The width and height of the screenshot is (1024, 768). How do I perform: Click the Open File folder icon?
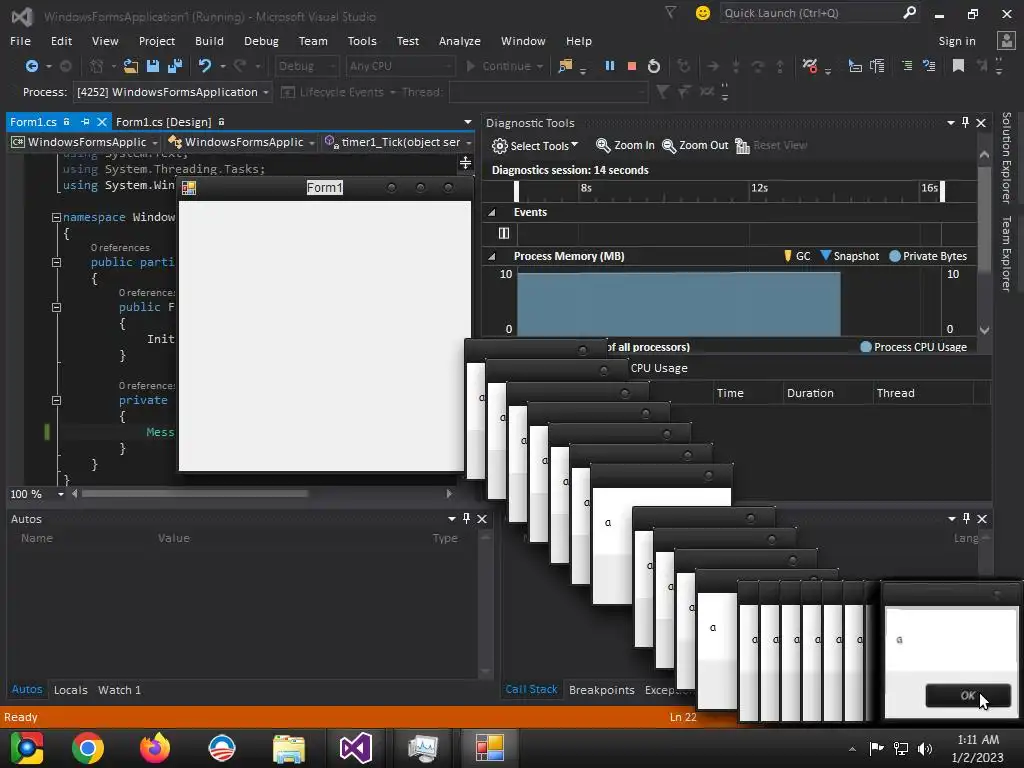tap(131, 66)
